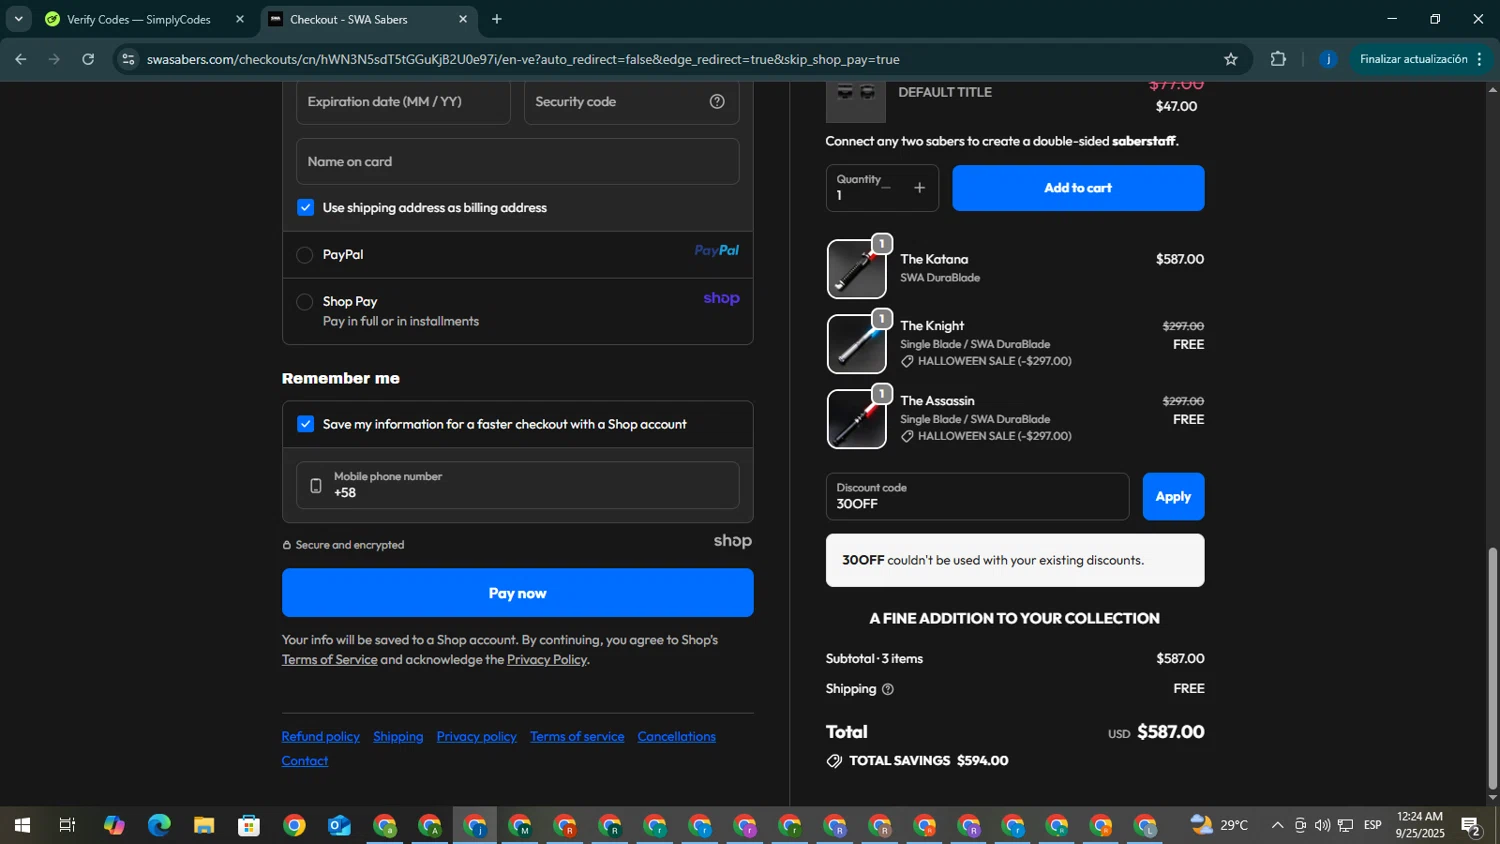
Task: Open the Shipping footer link
Action: coord(398,736)
